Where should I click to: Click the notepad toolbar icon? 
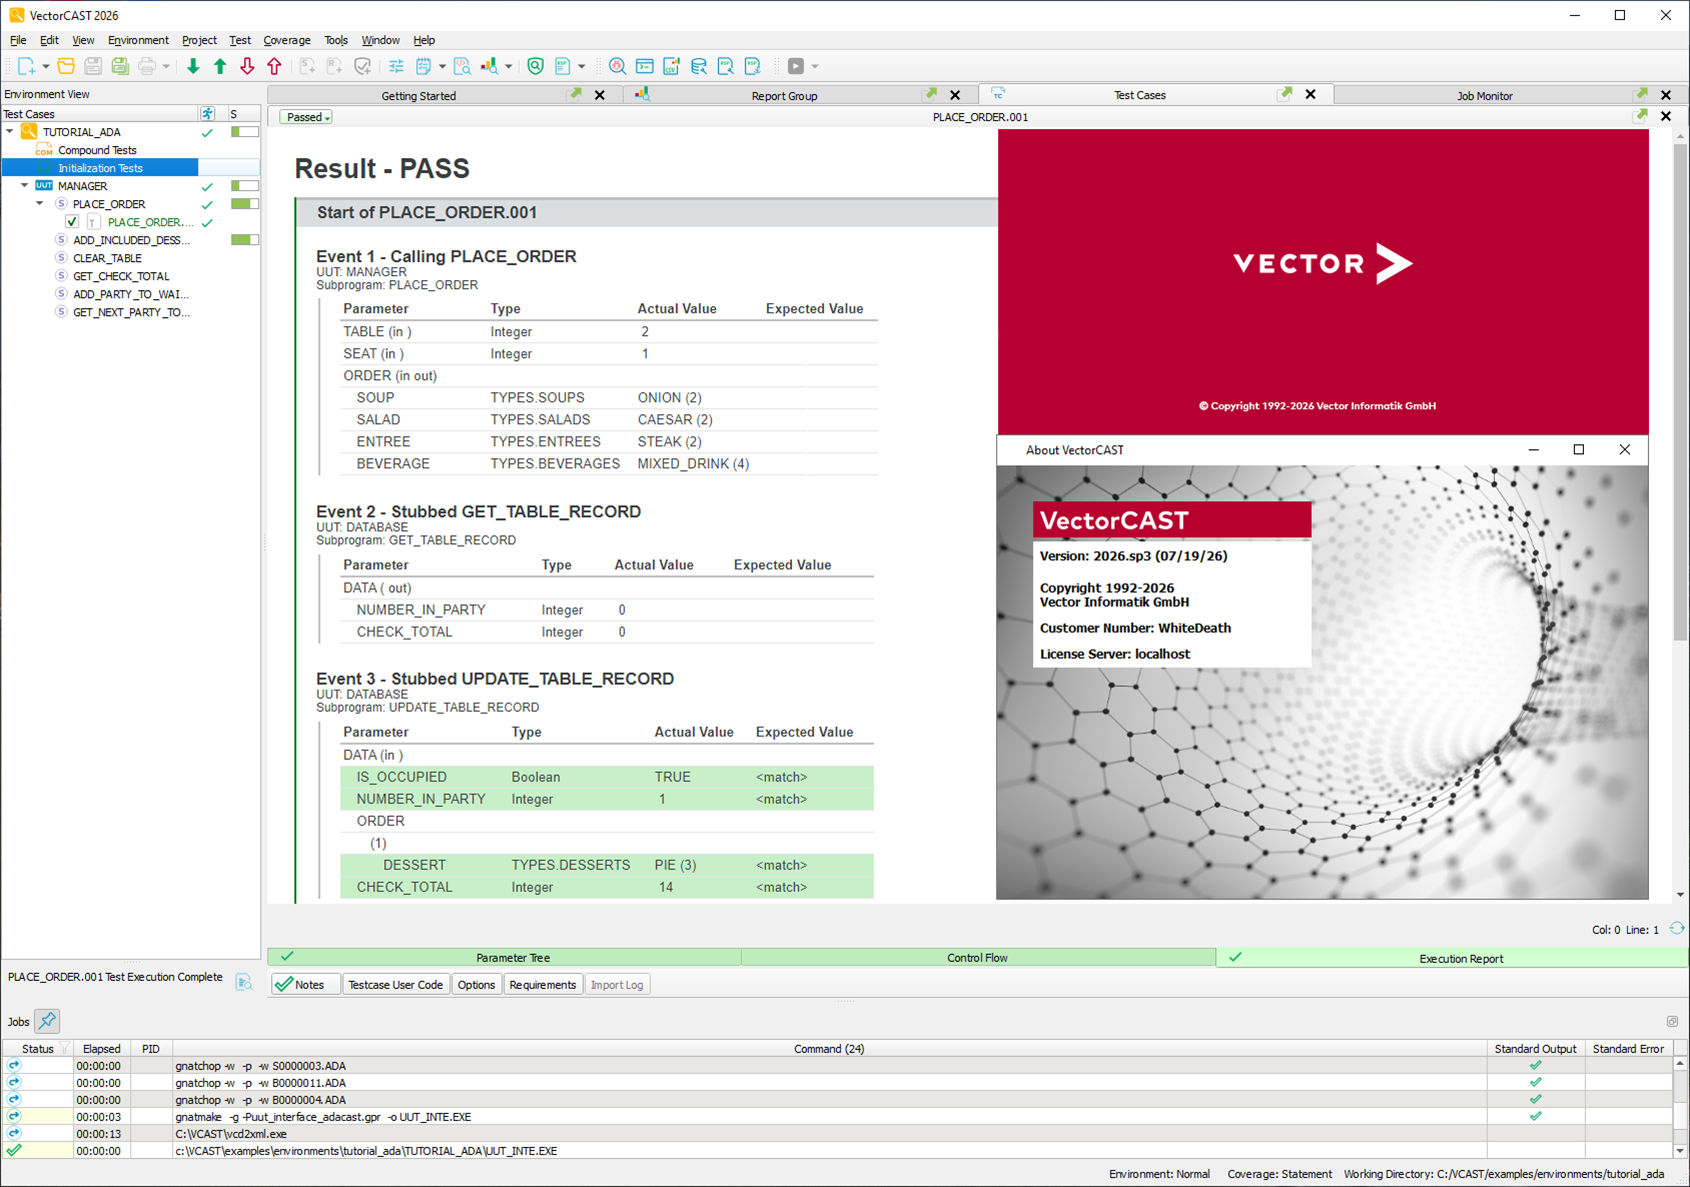click(423, 66)
